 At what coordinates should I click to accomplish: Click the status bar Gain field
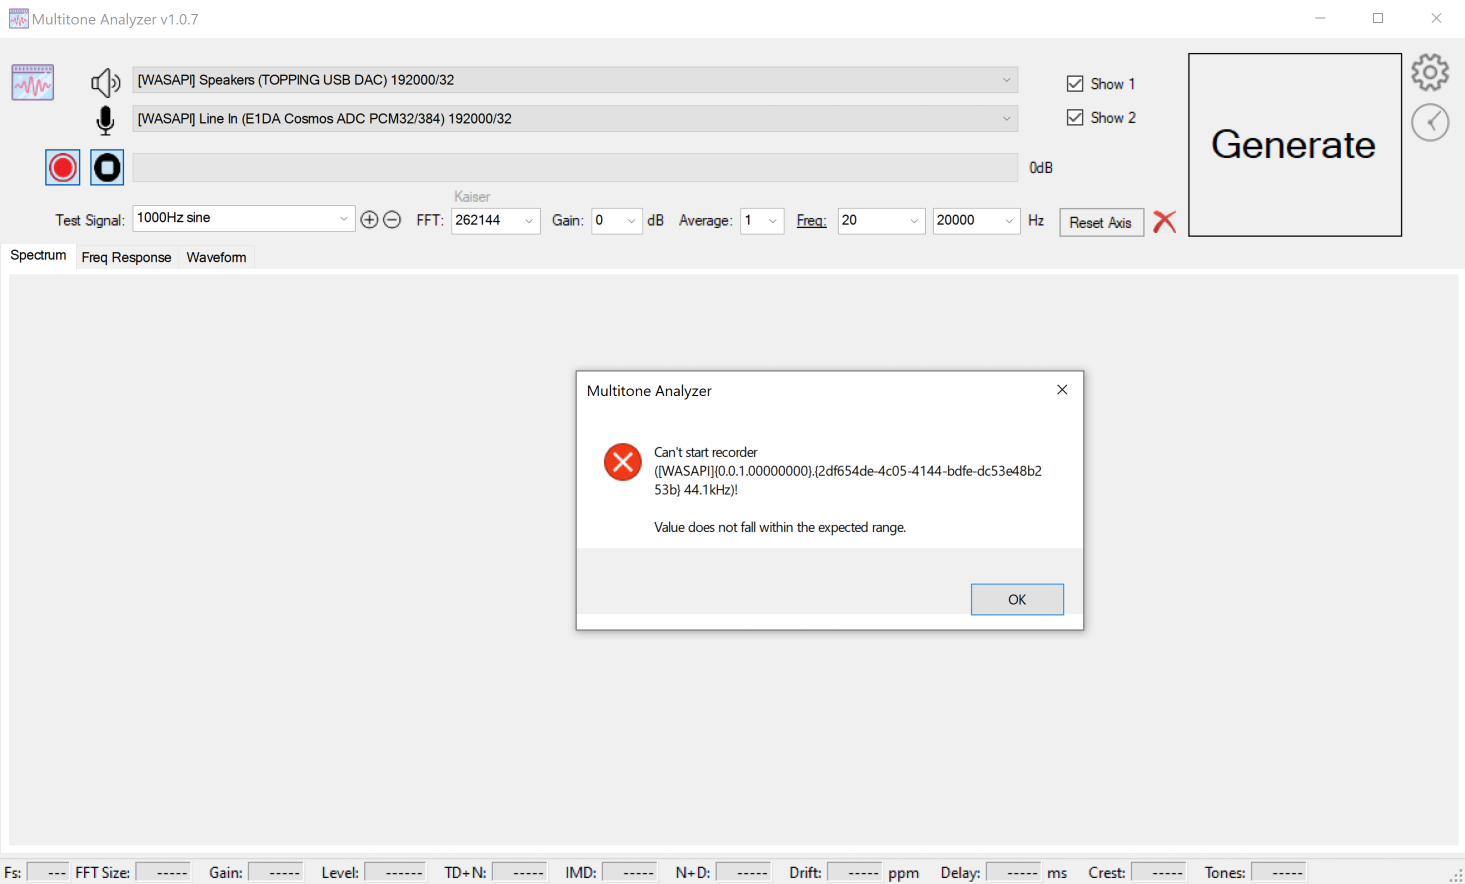(275, 873)
